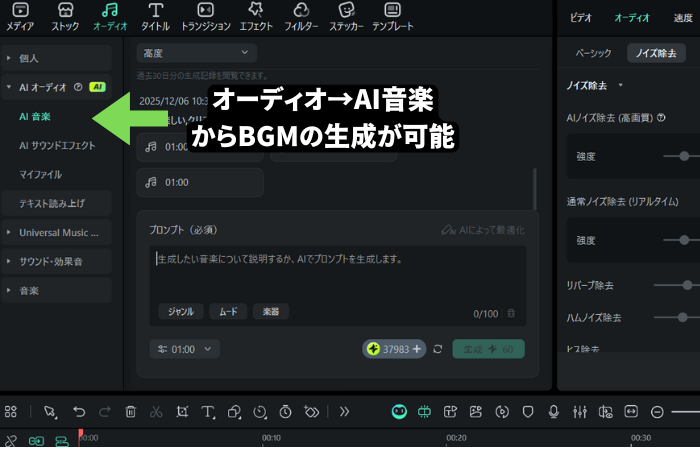Open the 高度 mode dropdown
The width and height of the screenshot is (700, 450).
pos(196,53)
